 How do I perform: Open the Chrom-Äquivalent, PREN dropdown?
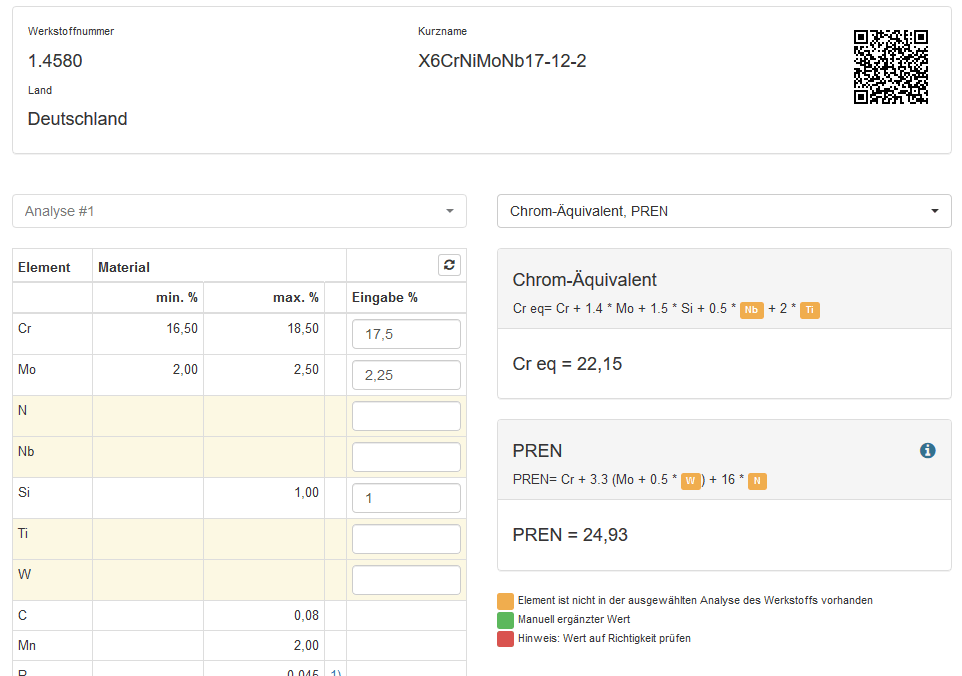tap(724, 211)
